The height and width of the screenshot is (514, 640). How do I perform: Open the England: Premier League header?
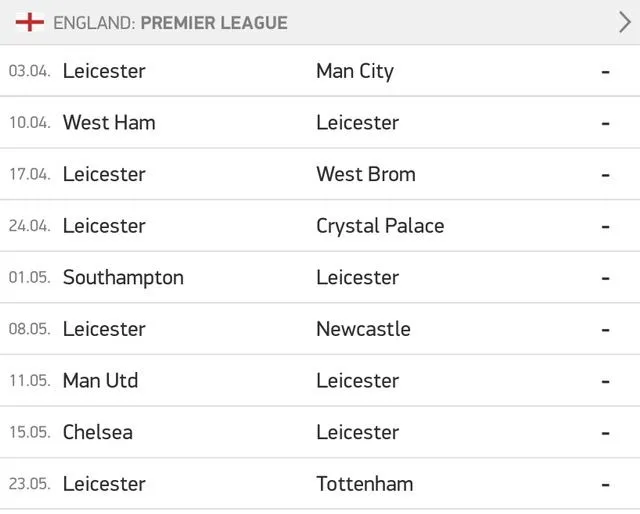pos(170,22)
